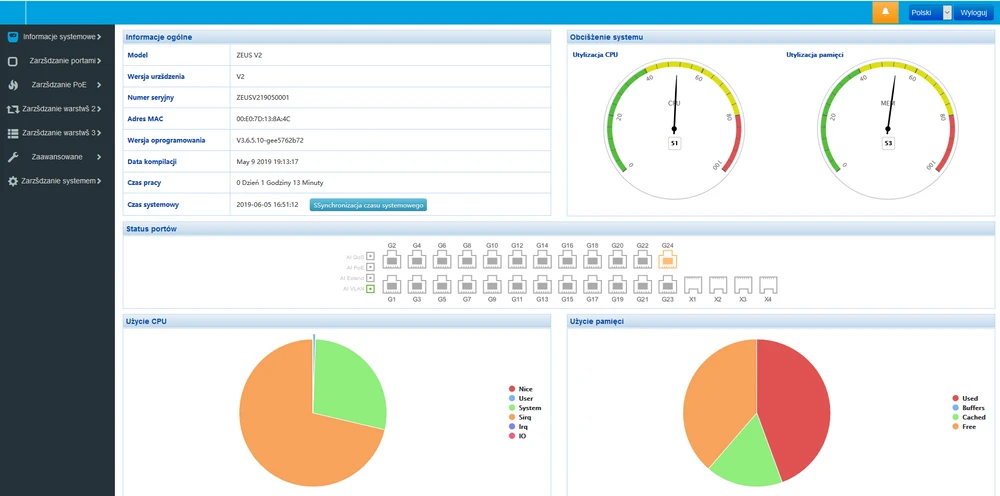
Task: Toggle the AI QoS checkbox
Action: pyautogui.click(x=370, y=257)
